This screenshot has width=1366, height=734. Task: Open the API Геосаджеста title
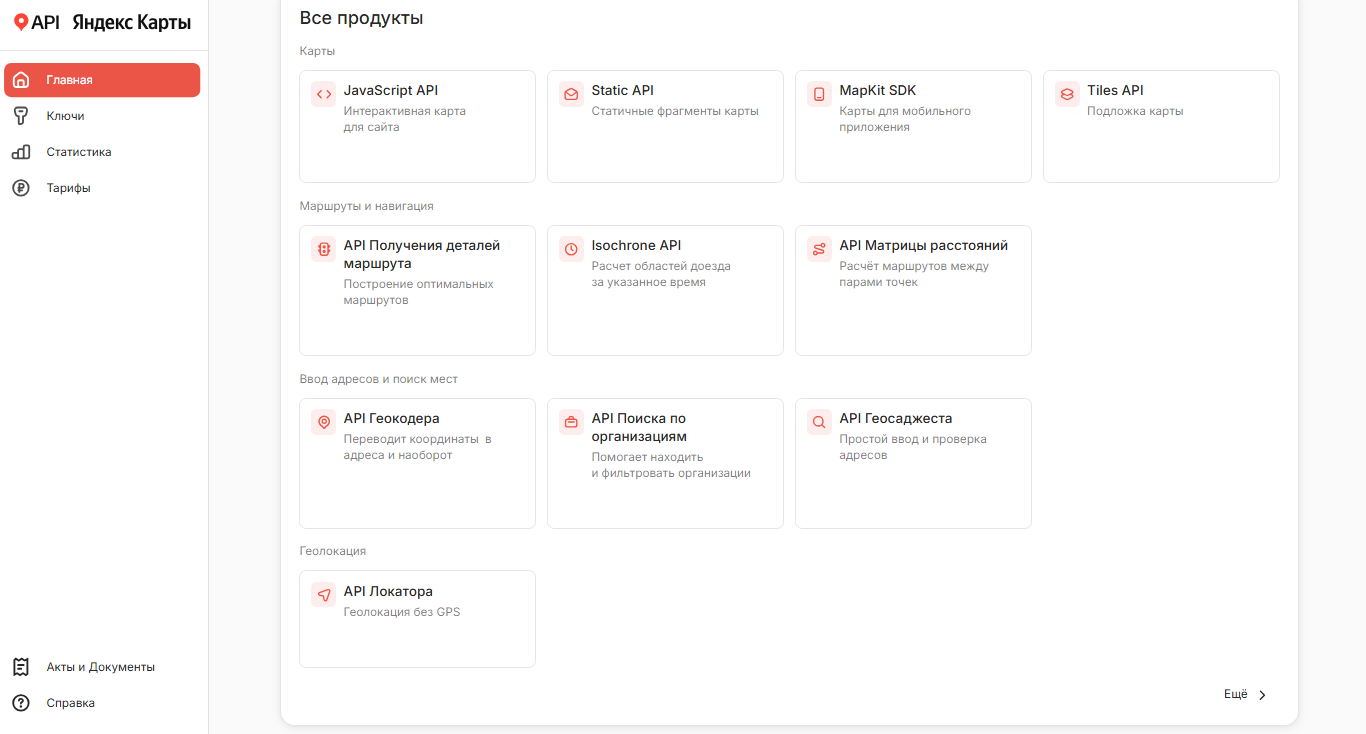[x=896, y=418]
